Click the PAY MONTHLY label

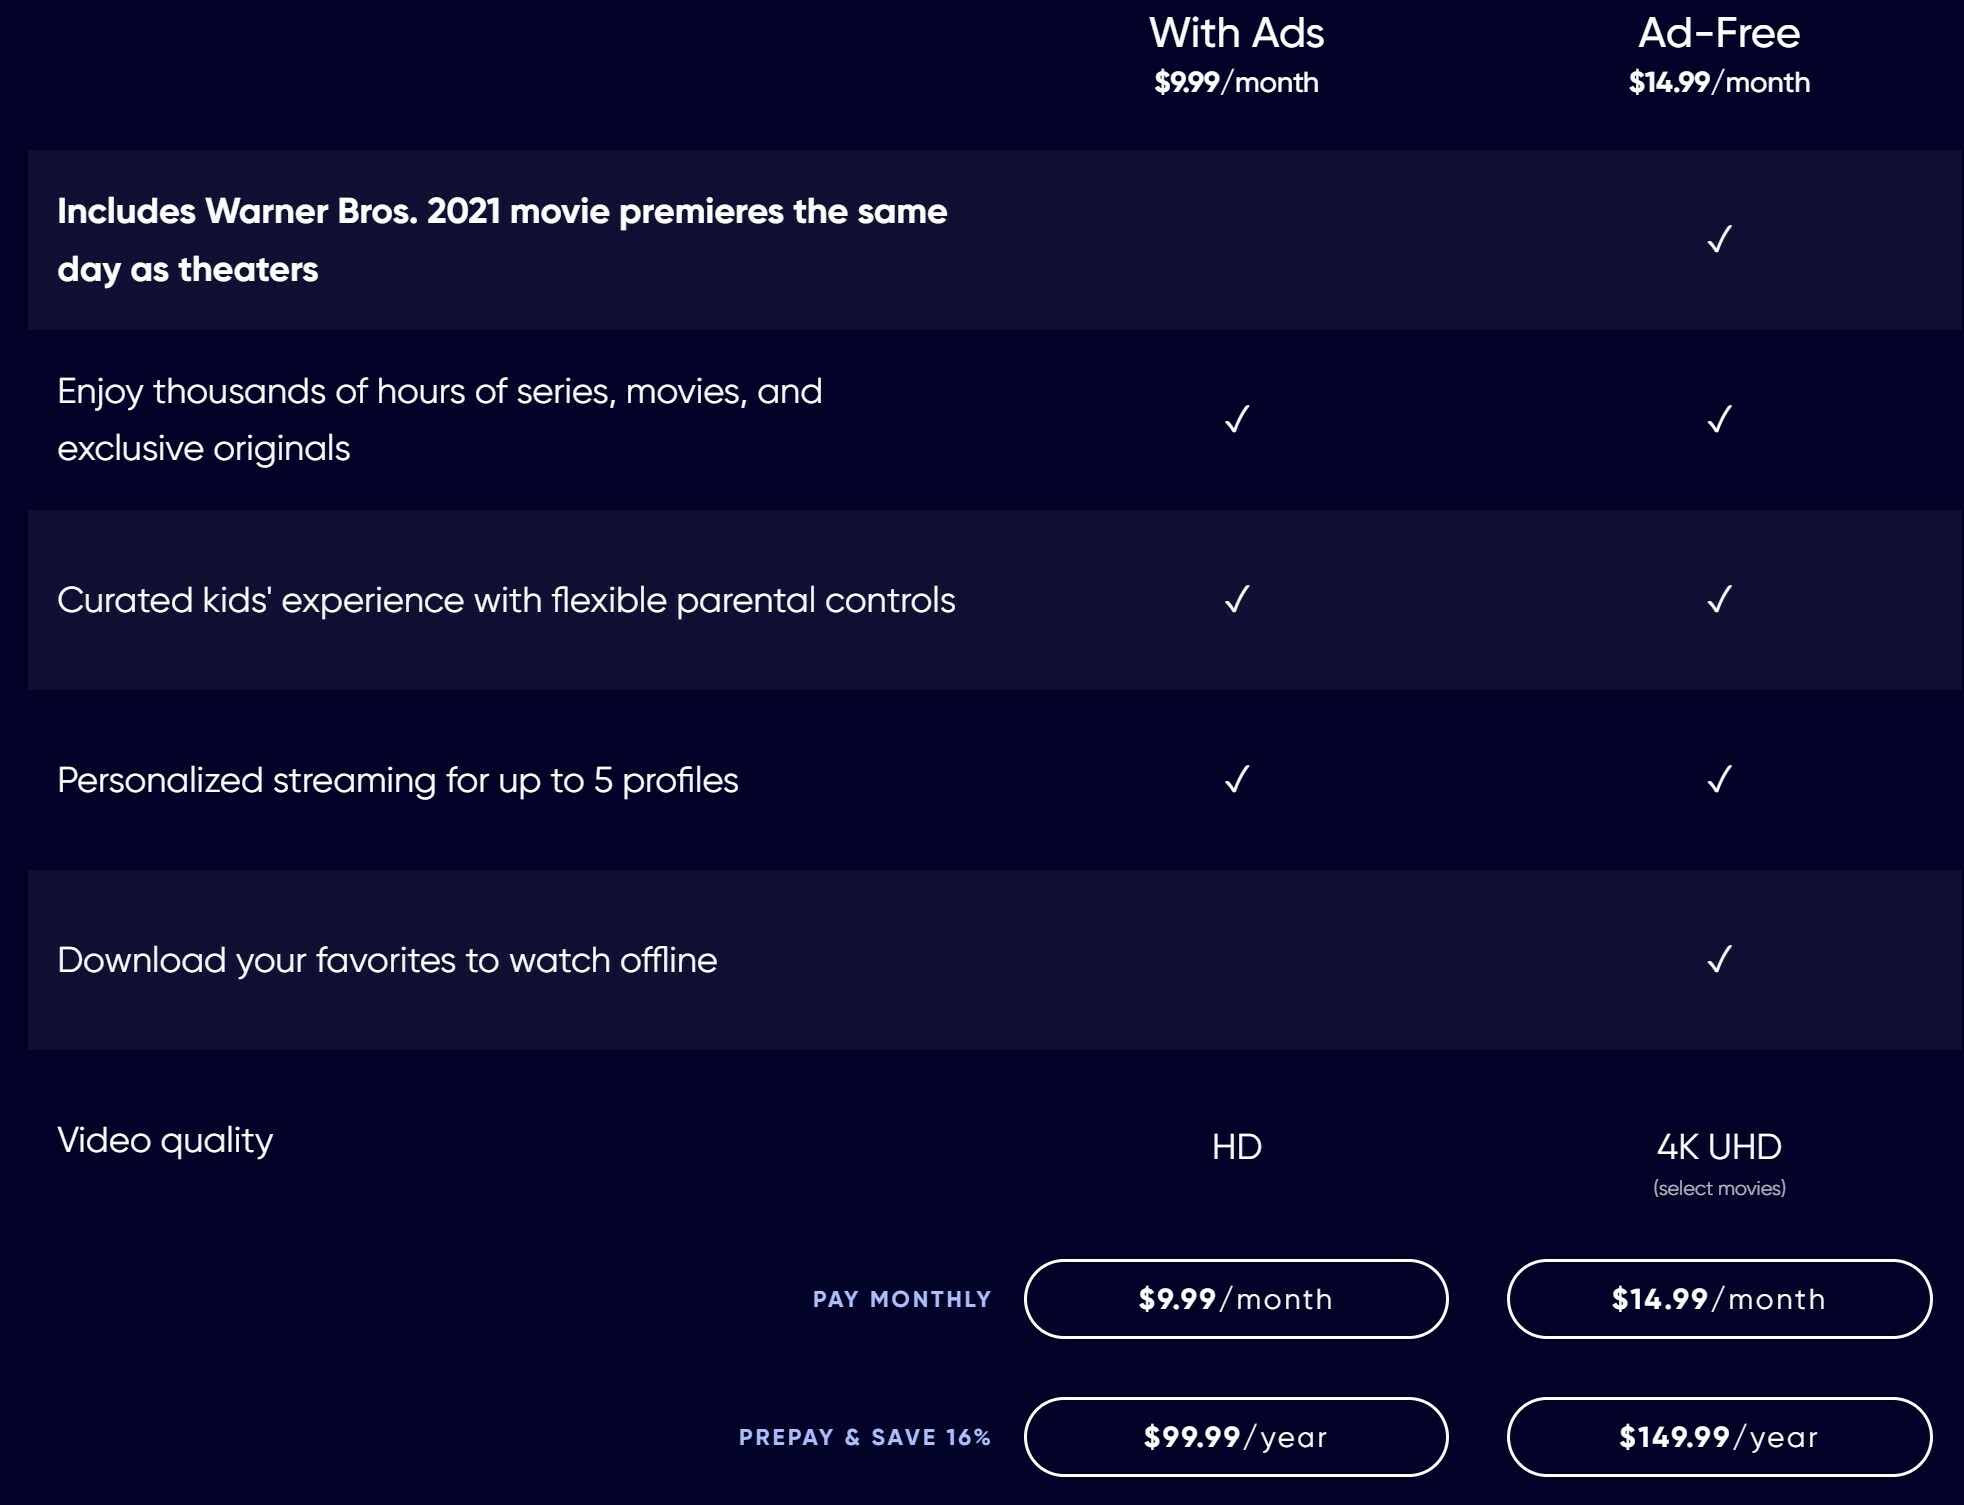[902, 1299]
